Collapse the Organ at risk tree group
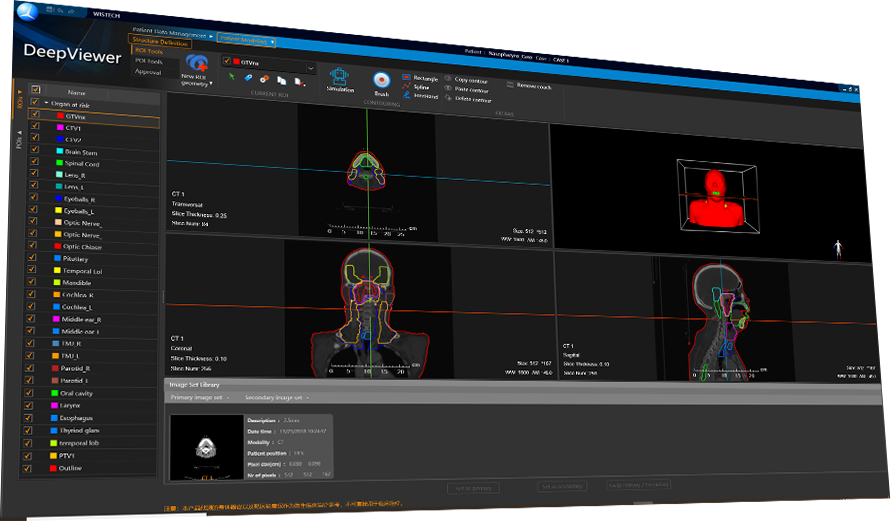 click(x=47, y=103)
